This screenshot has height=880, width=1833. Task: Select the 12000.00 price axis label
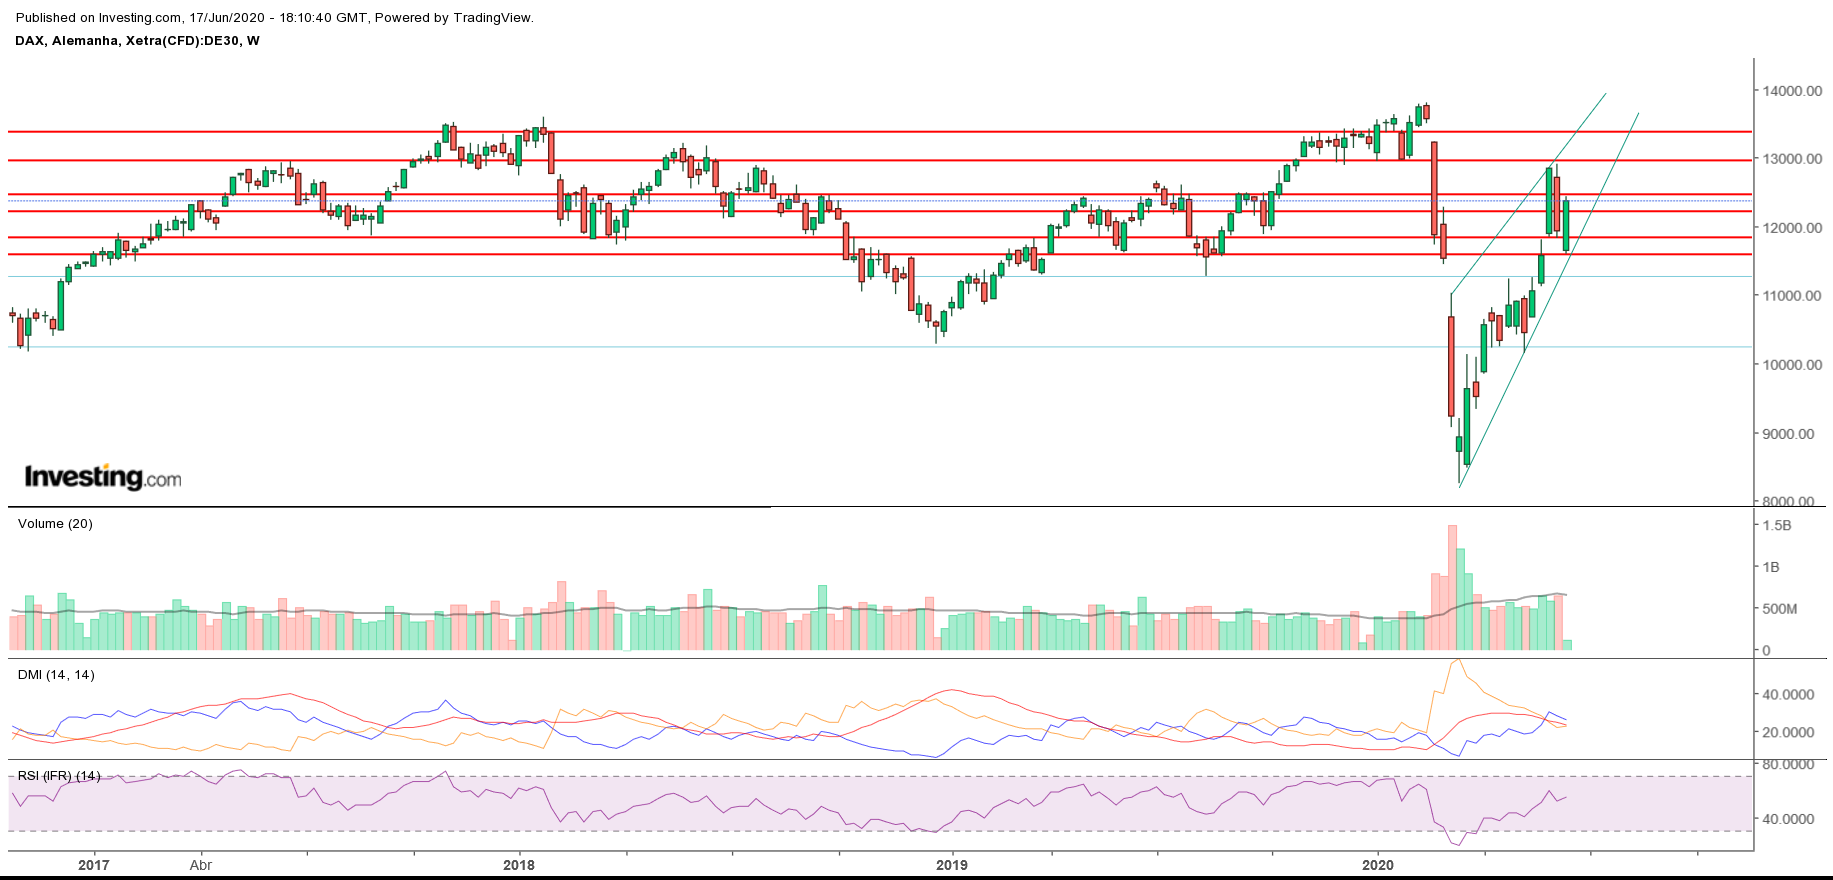pos(1792,228)
